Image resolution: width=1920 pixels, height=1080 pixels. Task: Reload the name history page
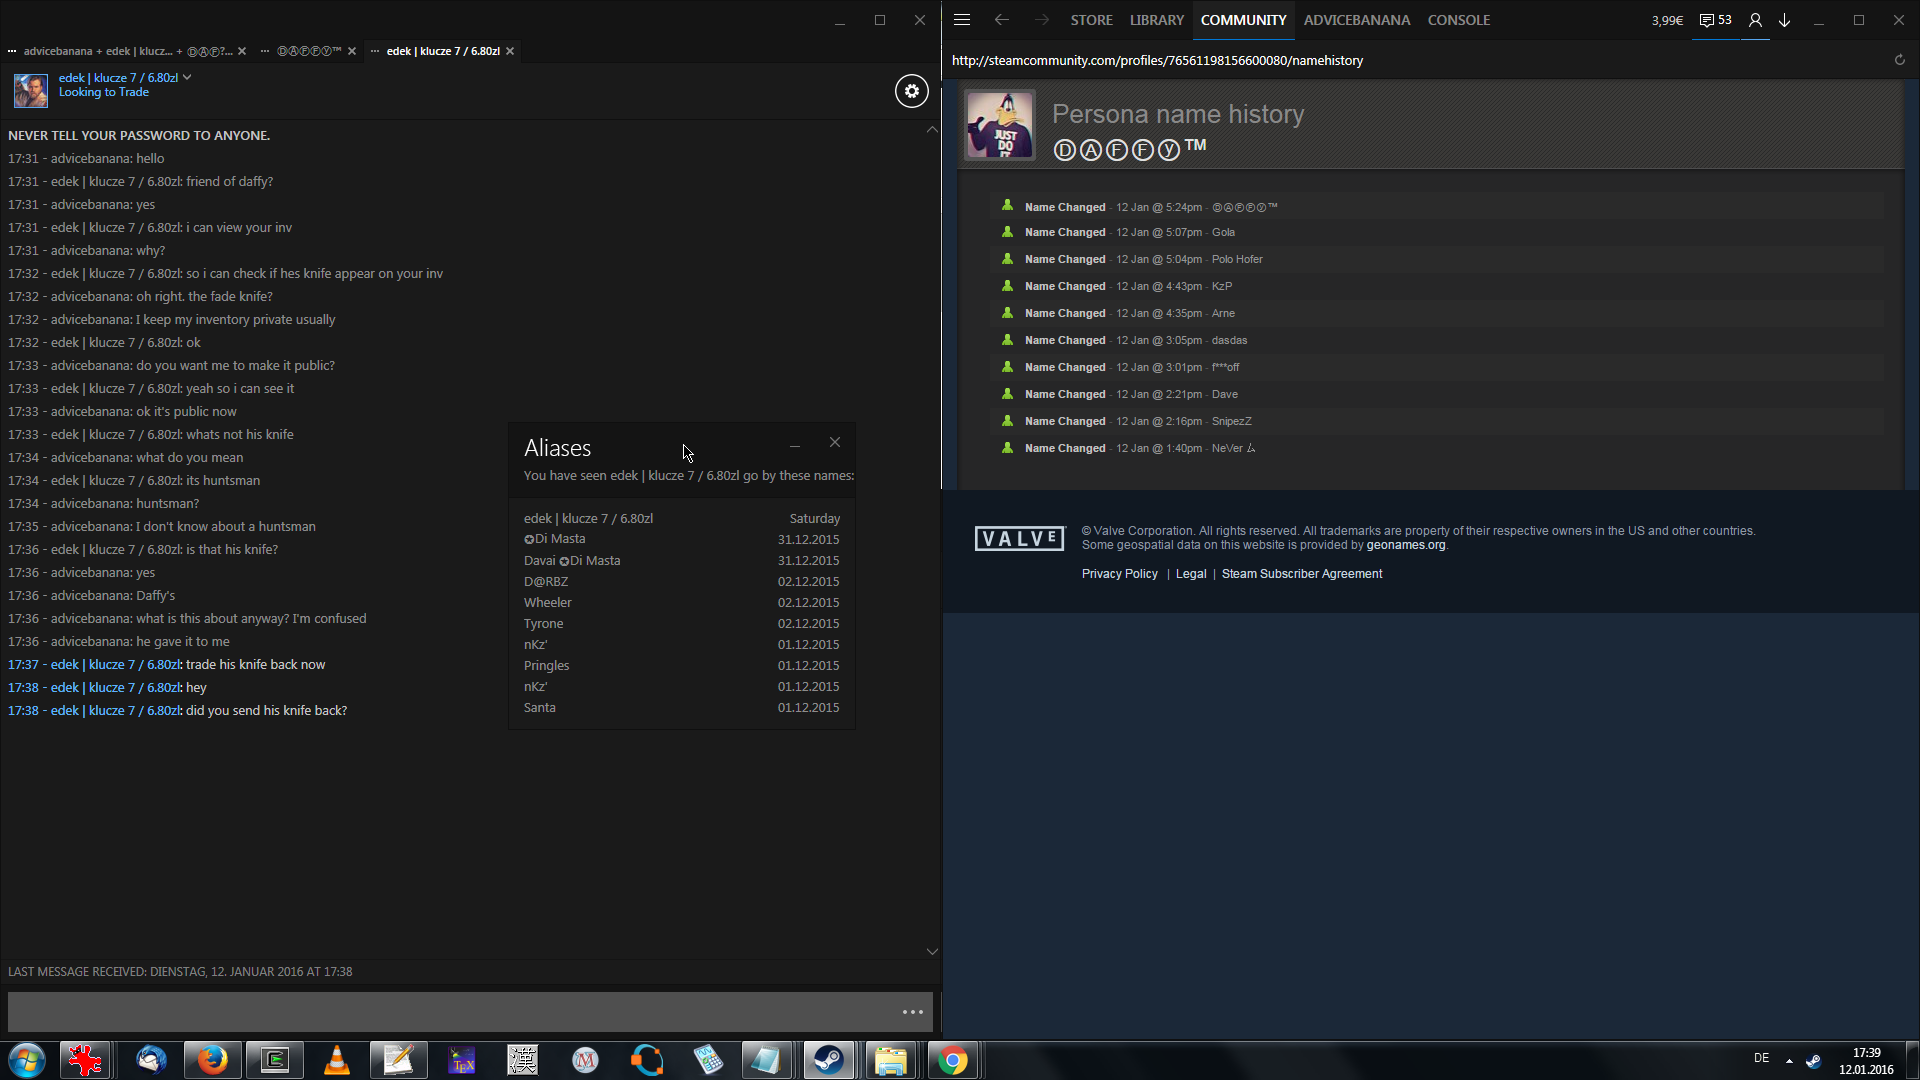1899,60
